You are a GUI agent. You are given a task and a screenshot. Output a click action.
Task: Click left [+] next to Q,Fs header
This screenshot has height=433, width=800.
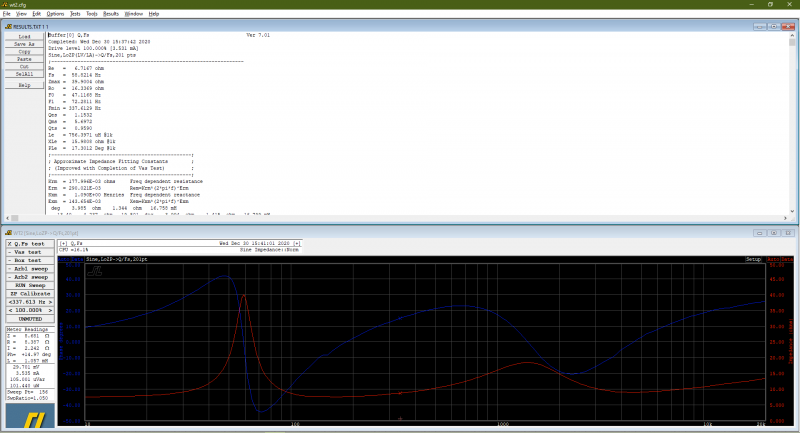pos(64,244)
